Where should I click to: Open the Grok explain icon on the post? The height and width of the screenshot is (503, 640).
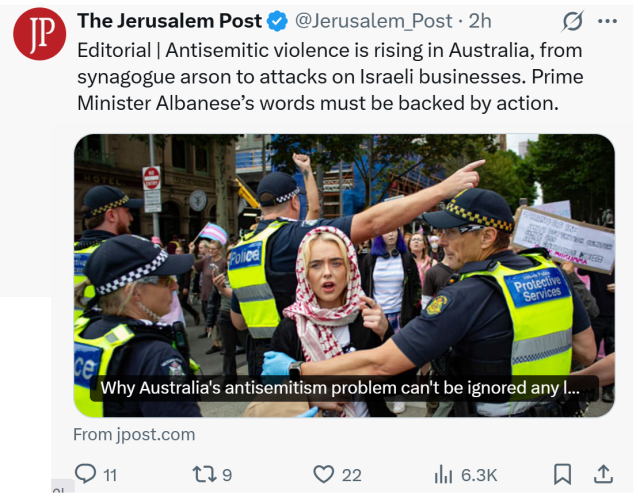(572, 21)
